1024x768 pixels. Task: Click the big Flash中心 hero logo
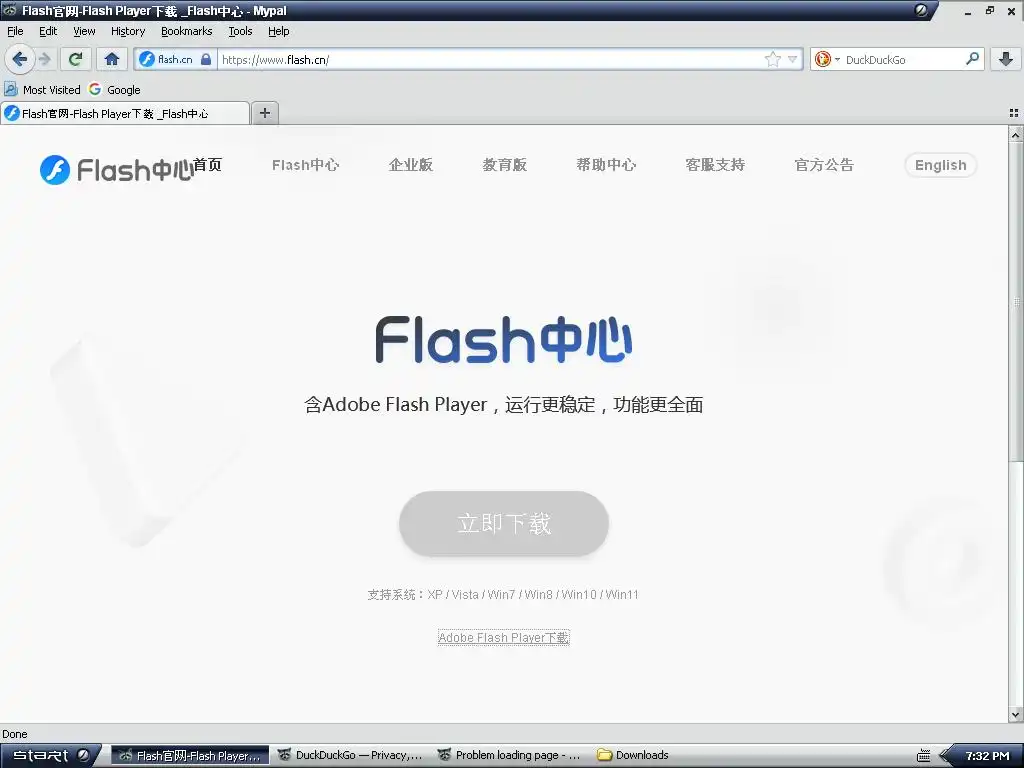pos(504,340)
